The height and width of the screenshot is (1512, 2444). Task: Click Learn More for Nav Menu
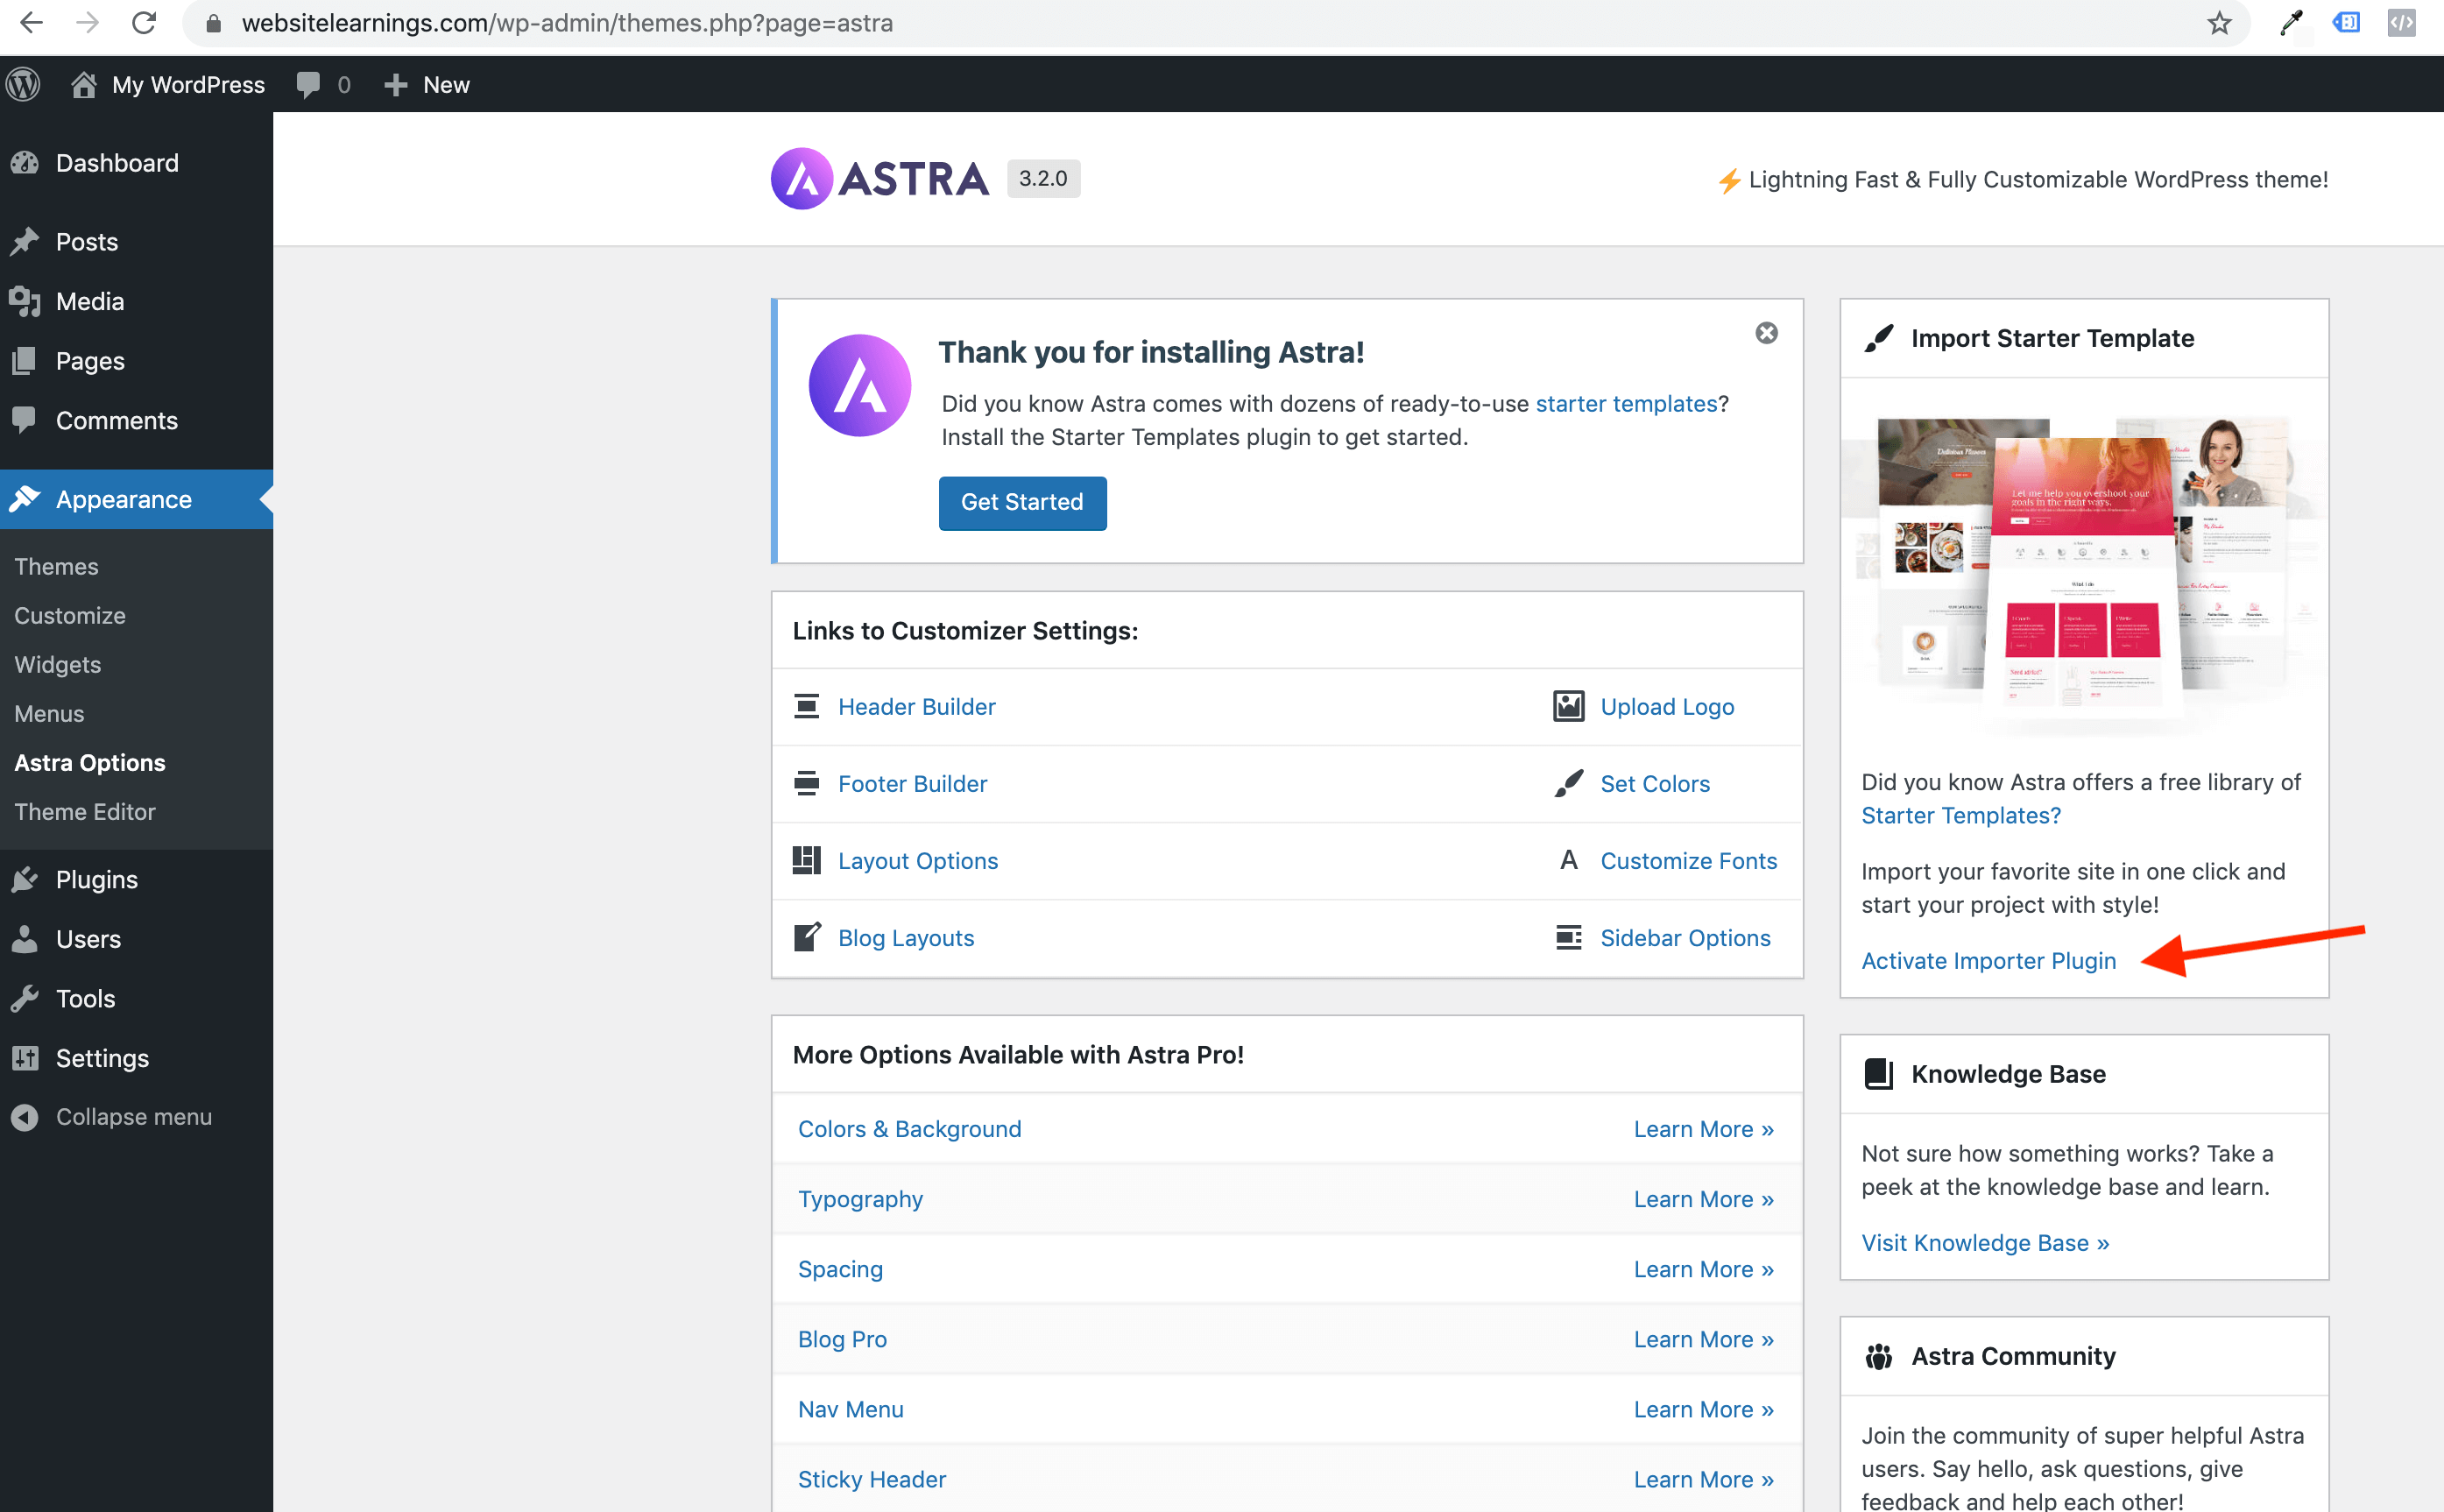point(1704,1409)
